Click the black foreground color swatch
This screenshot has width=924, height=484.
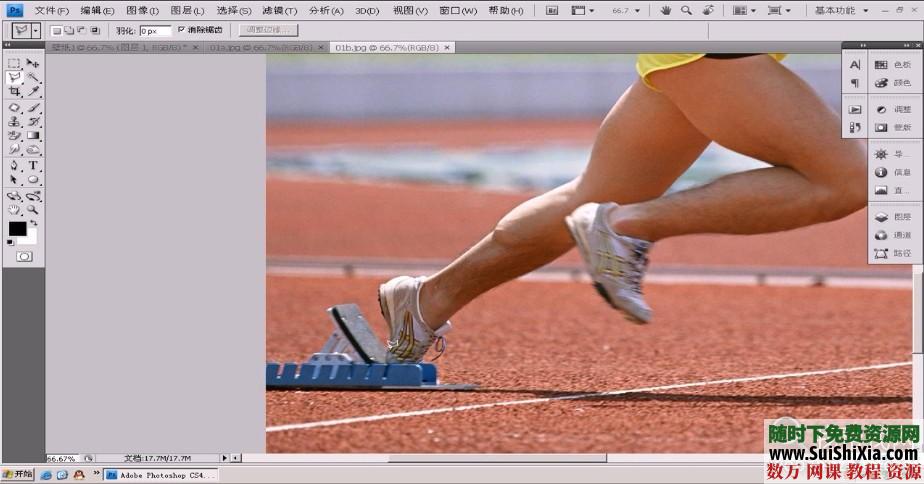click(x=17, y=229)
